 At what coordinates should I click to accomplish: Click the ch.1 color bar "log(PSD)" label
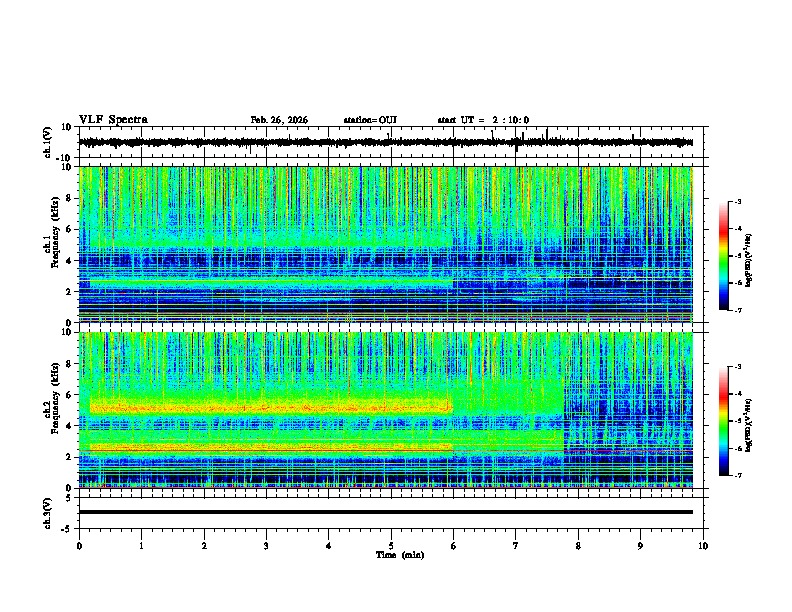pyautogui.click(x=749, y=260)
